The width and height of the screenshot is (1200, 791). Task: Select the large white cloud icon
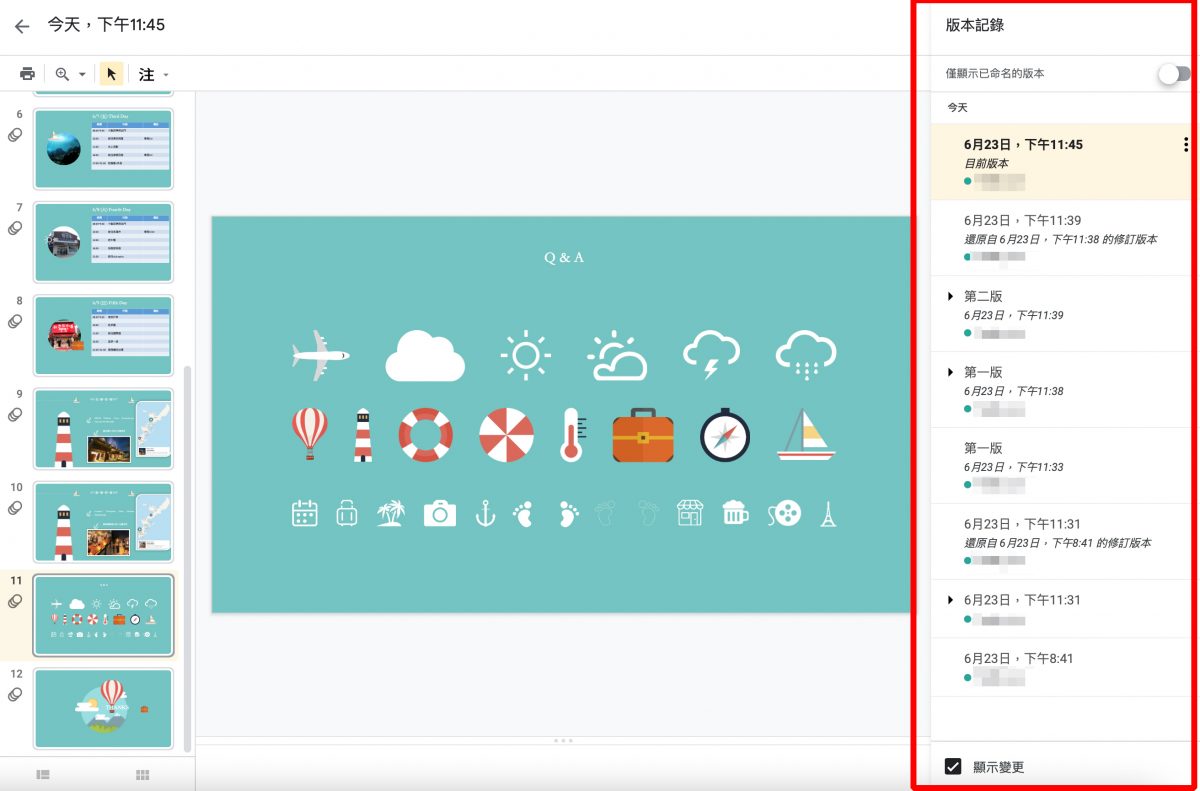(x=425, y=355)
